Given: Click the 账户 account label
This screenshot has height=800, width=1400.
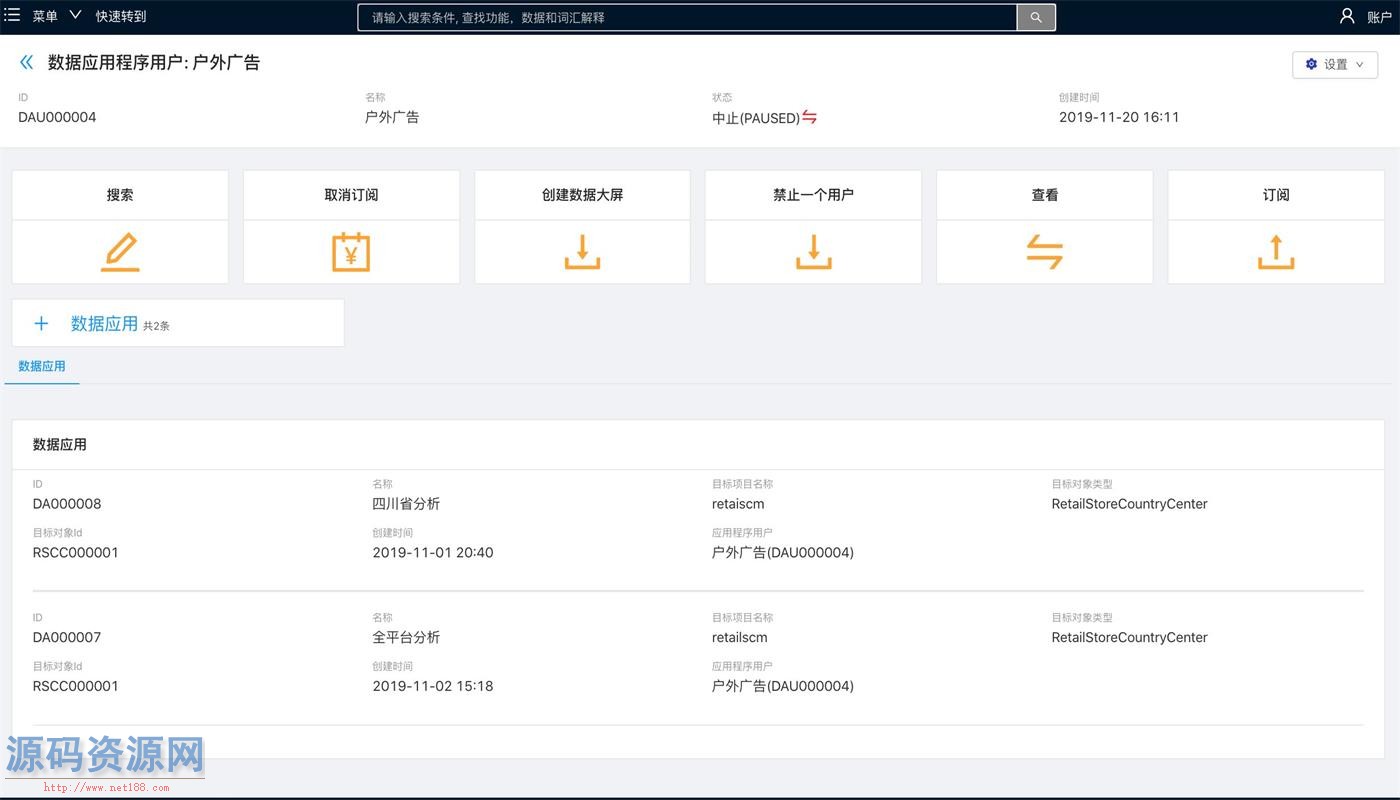Looking at the screenshot, I should pyautogui.click(x=1379, y=17).
